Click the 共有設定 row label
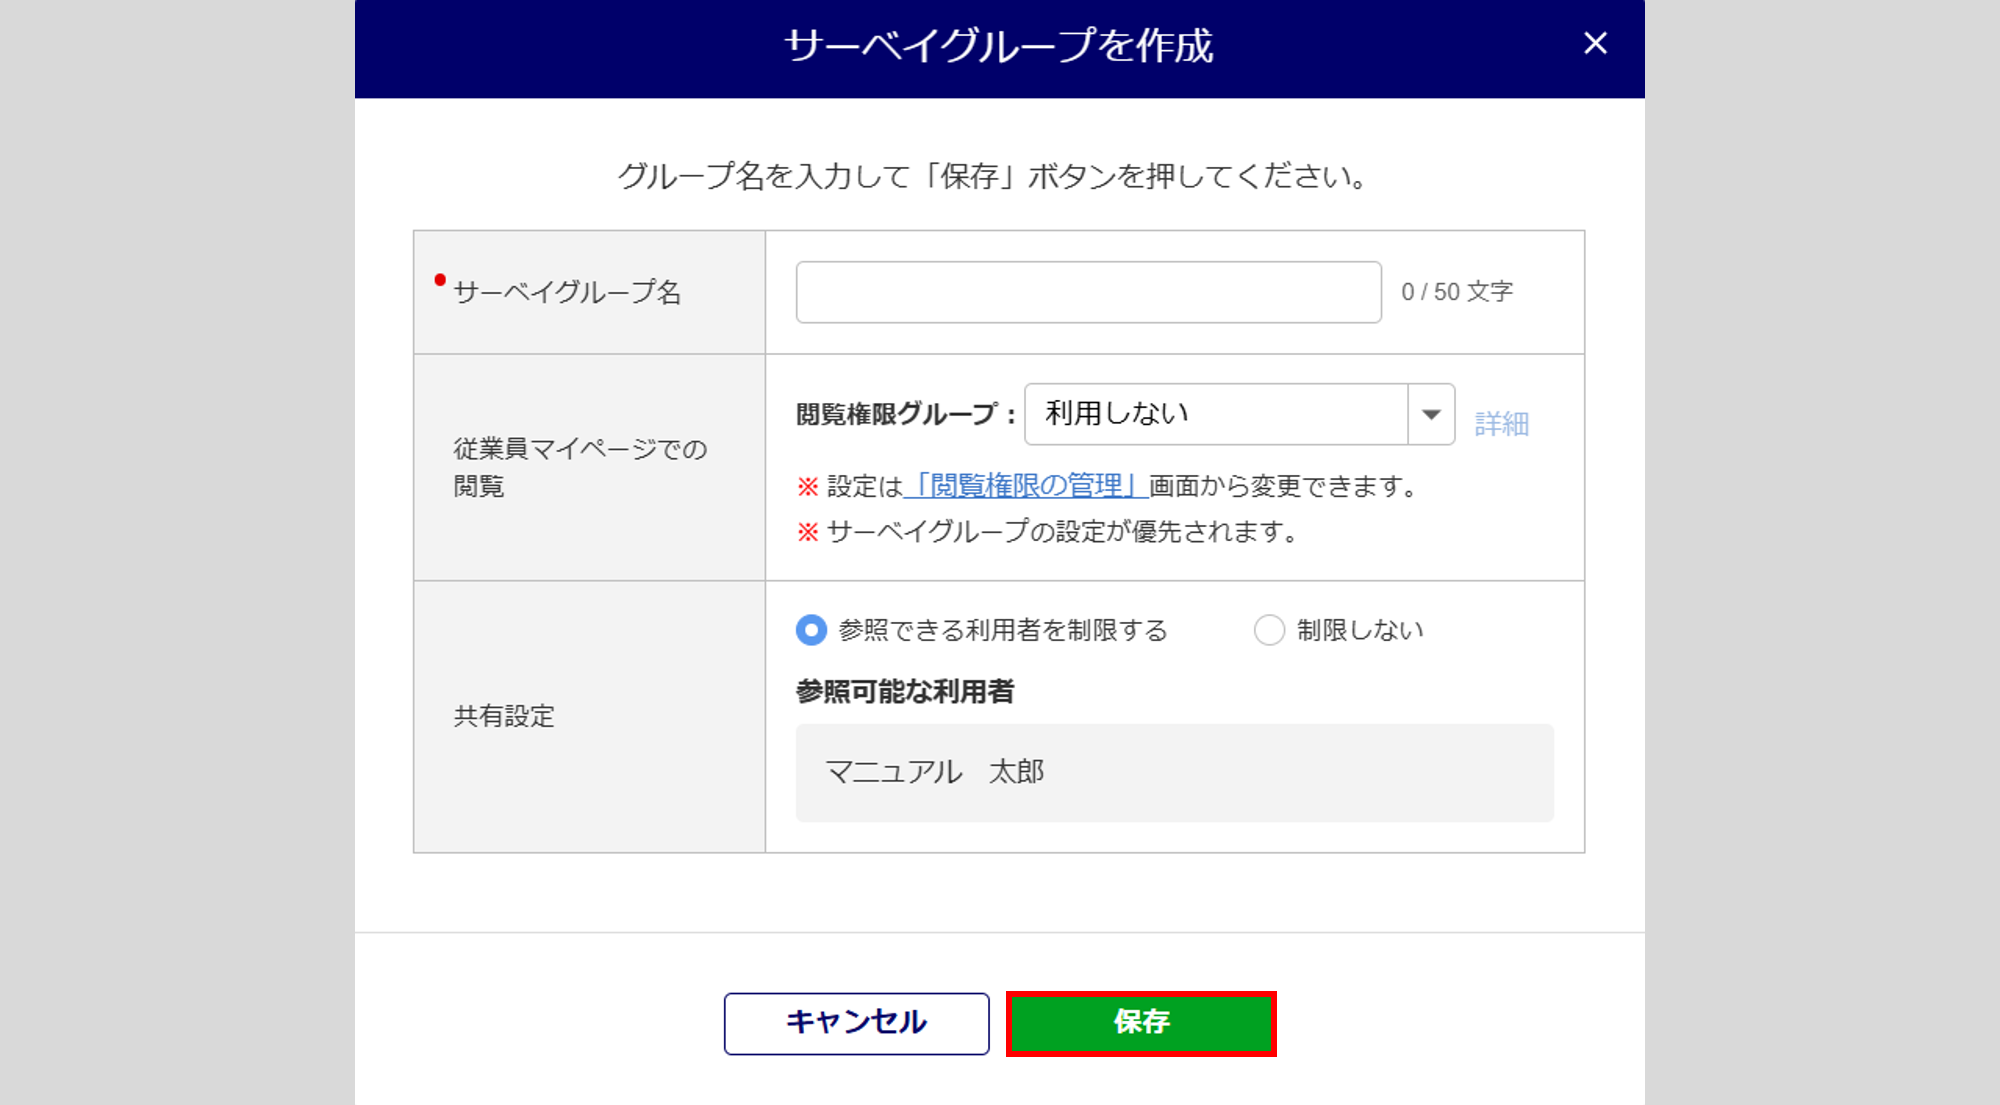The image size is (2000, 1105). tap(504, 716)
